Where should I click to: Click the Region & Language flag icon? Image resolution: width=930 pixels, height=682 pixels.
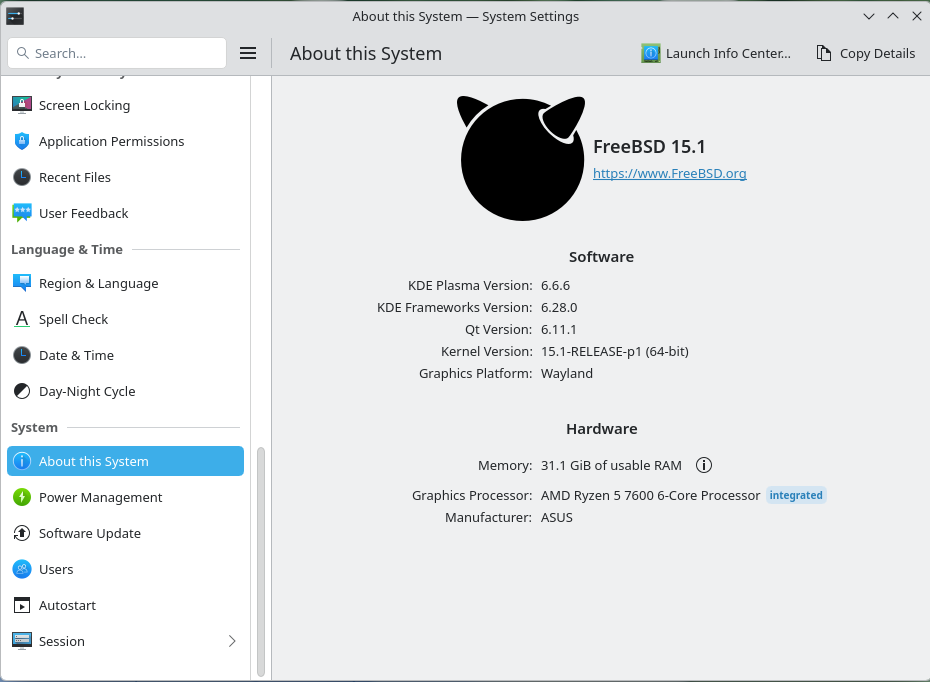pos(22,283)
